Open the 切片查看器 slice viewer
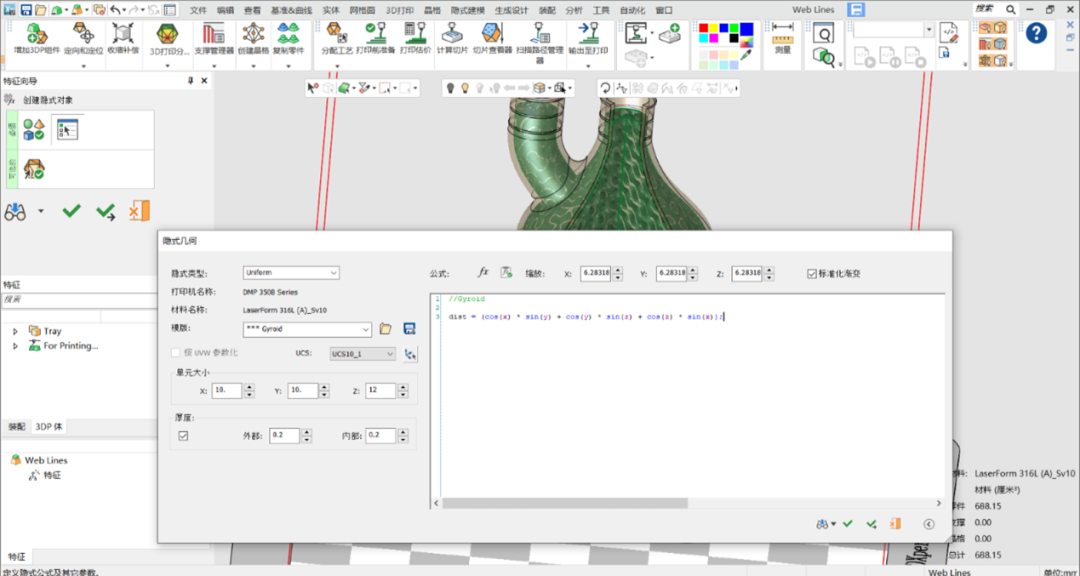 click(492, 33)
